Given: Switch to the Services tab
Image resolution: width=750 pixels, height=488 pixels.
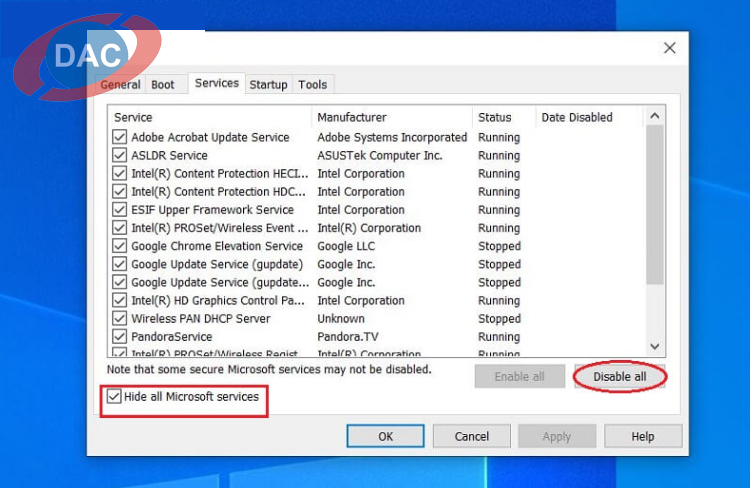Looking at the screenshot, I should click(x=217, y=83).
